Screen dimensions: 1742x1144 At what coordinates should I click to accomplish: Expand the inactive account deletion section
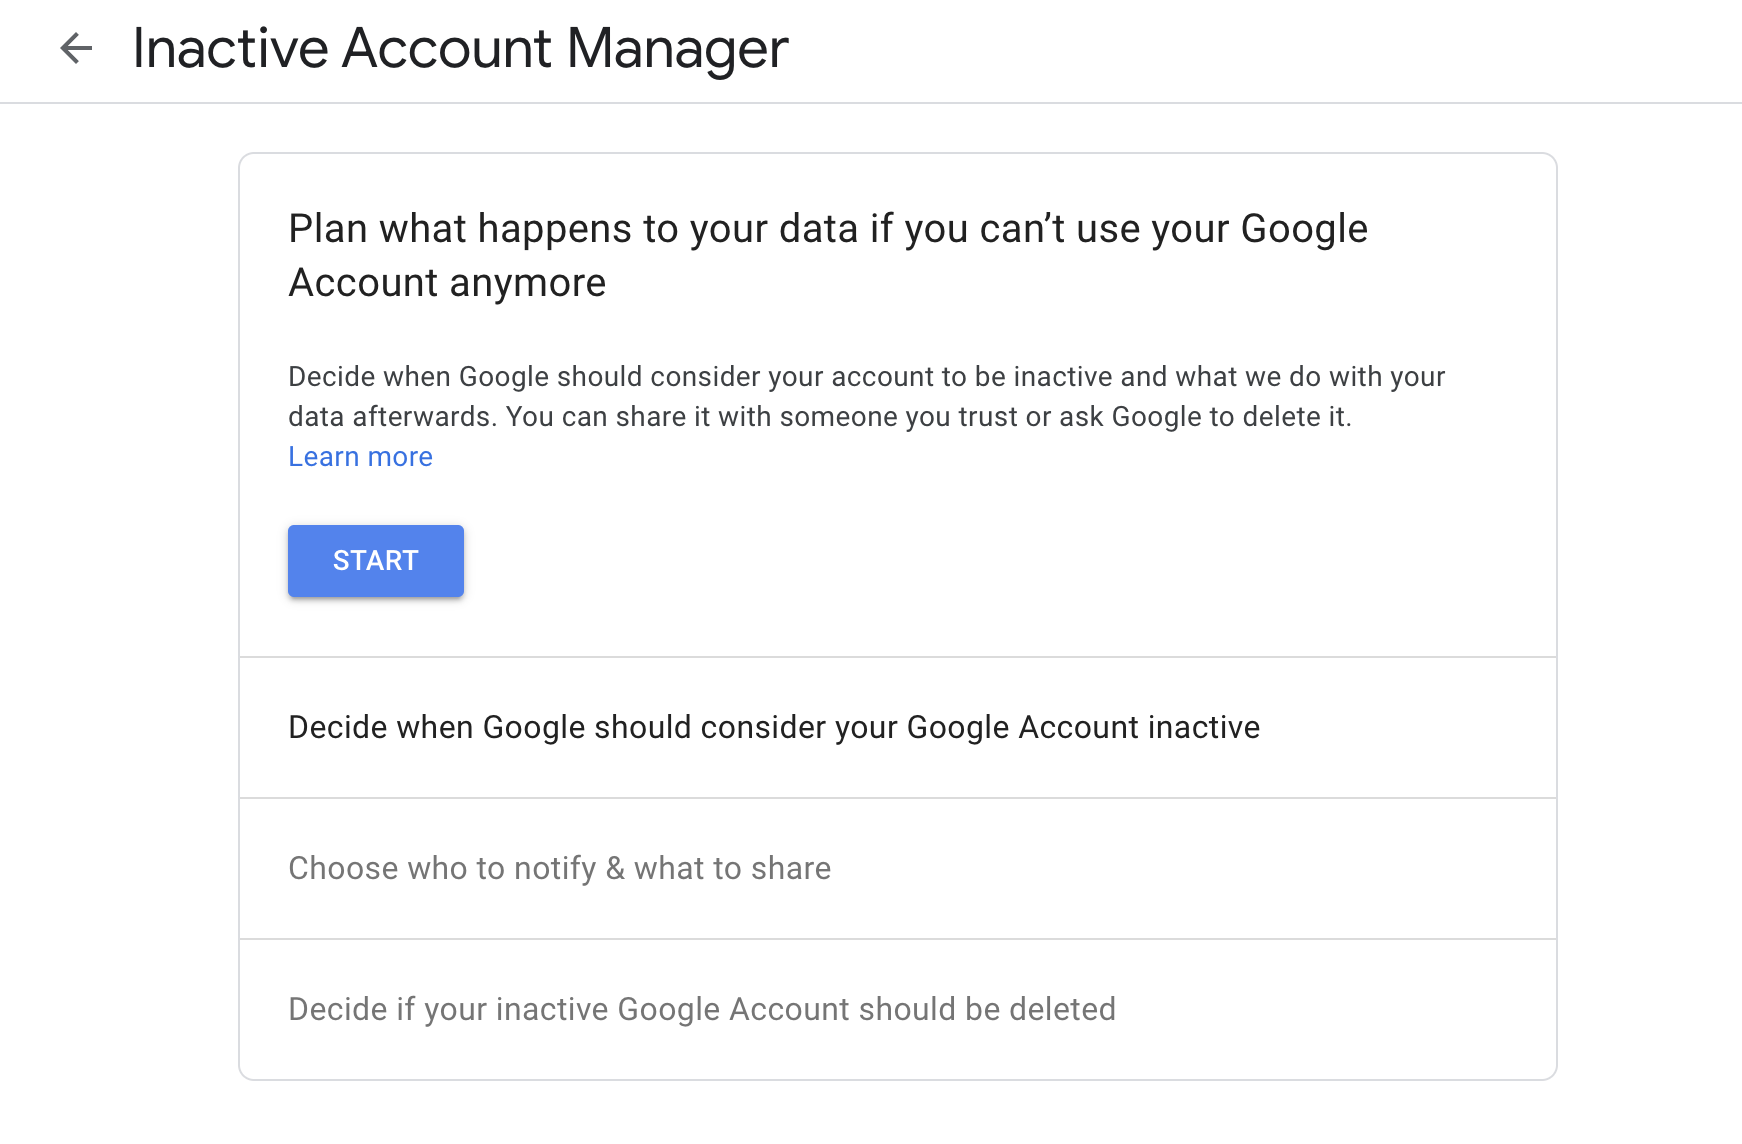[x=701, y=1009]
